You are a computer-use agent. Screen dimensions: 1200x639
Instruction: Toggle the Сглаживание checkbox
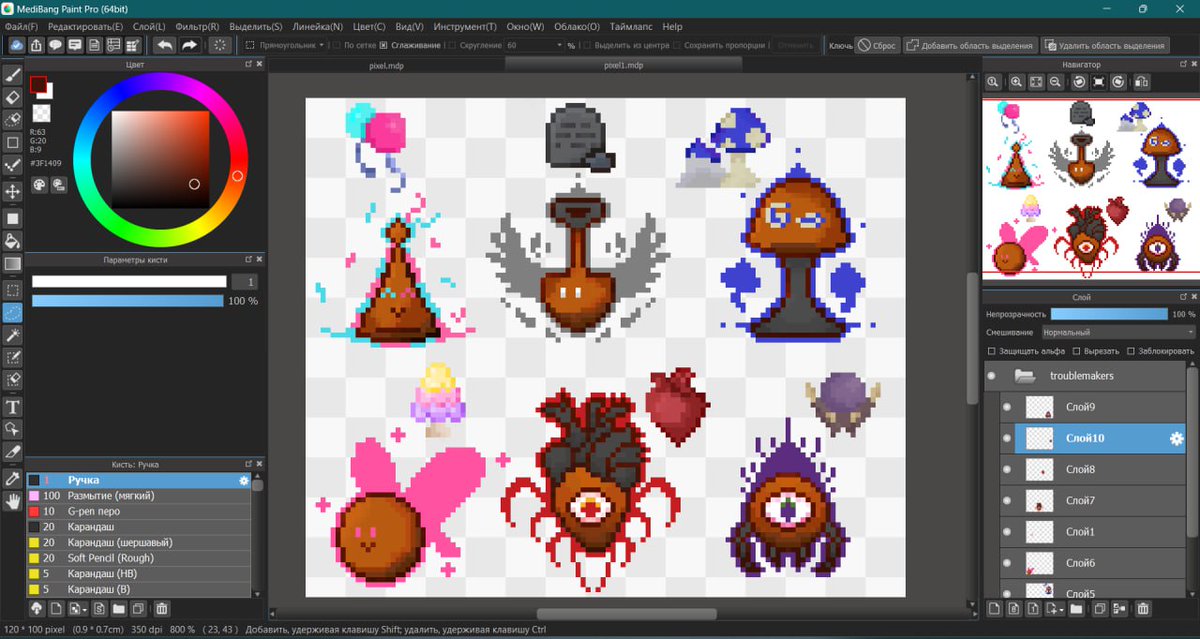pos(384,45)
